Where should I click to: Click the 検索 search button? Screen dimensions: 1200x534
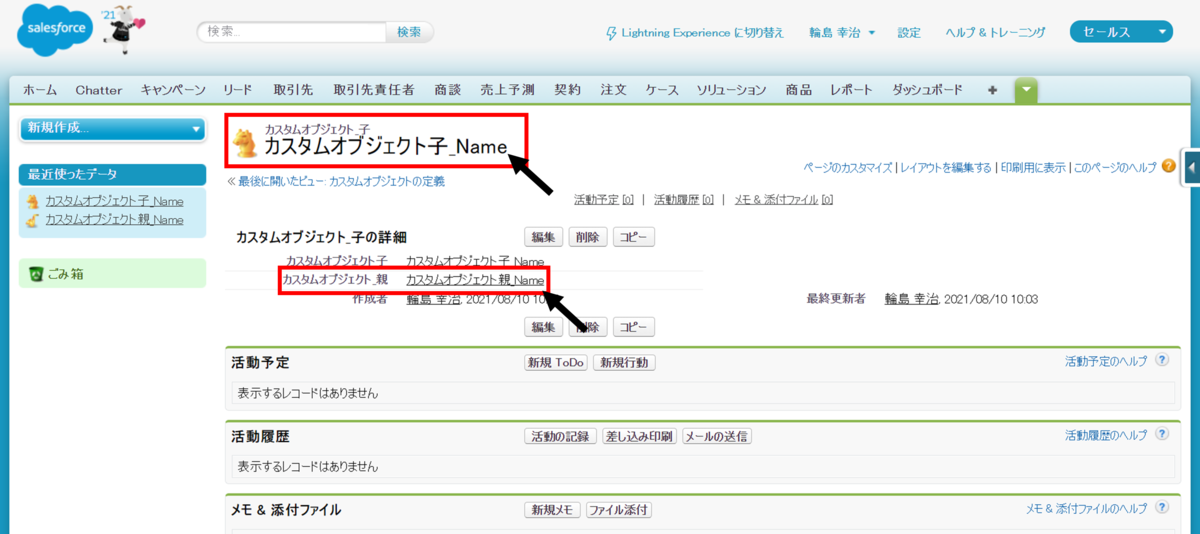[x=410, y=32]
